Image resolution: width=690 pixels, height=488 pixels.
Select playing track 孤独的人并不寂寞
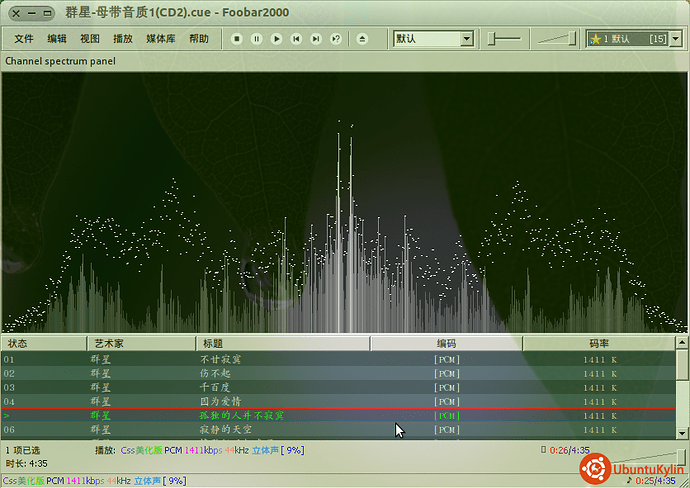coord(338,415)
